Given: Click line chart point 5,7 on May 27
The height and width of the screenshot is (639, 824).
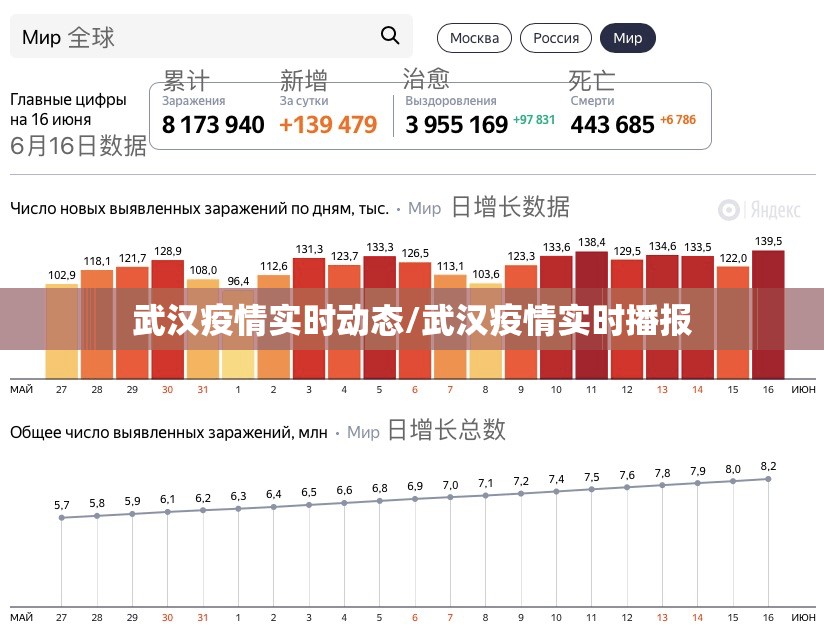Looking at the screenshot, I should pyautogui.click(x=61, y=518).
